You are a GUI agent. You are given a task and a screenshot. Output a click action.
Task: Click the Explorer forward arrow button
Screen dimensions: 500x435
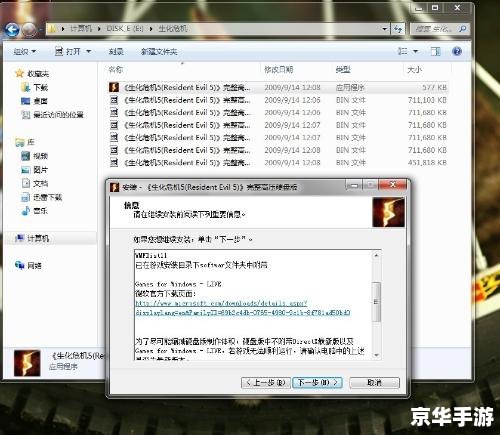(x=29, y=30)
